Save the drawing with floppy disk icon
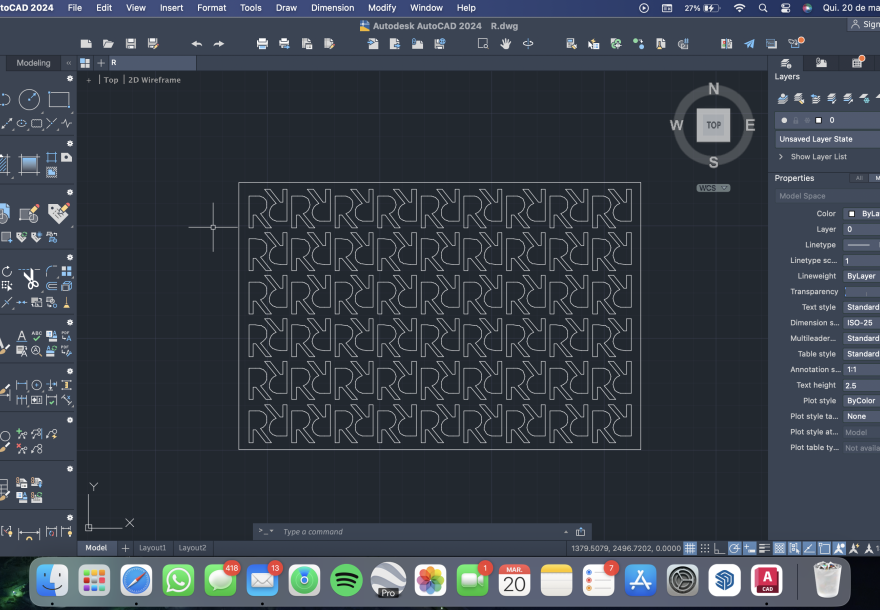 [x=131, y=44]
